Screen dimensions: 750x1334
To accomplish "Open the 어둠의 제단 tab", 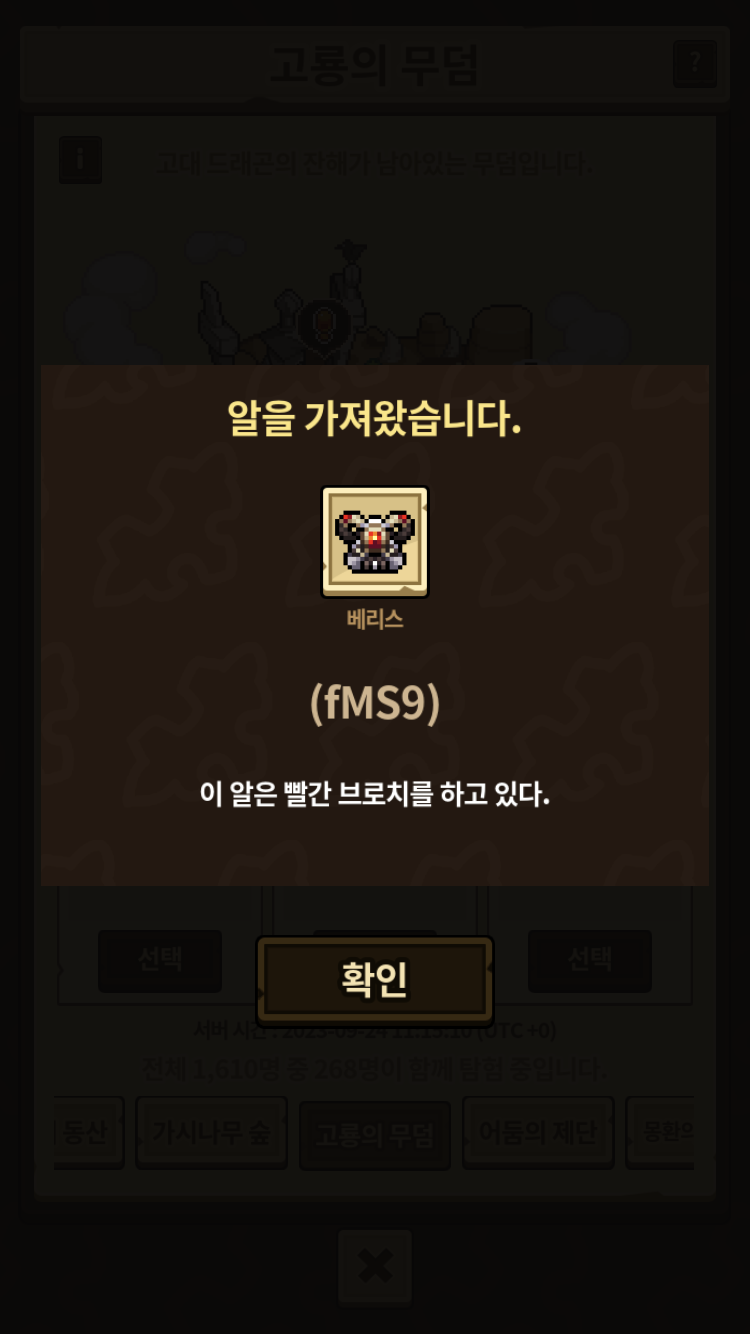I will 538,1133.
